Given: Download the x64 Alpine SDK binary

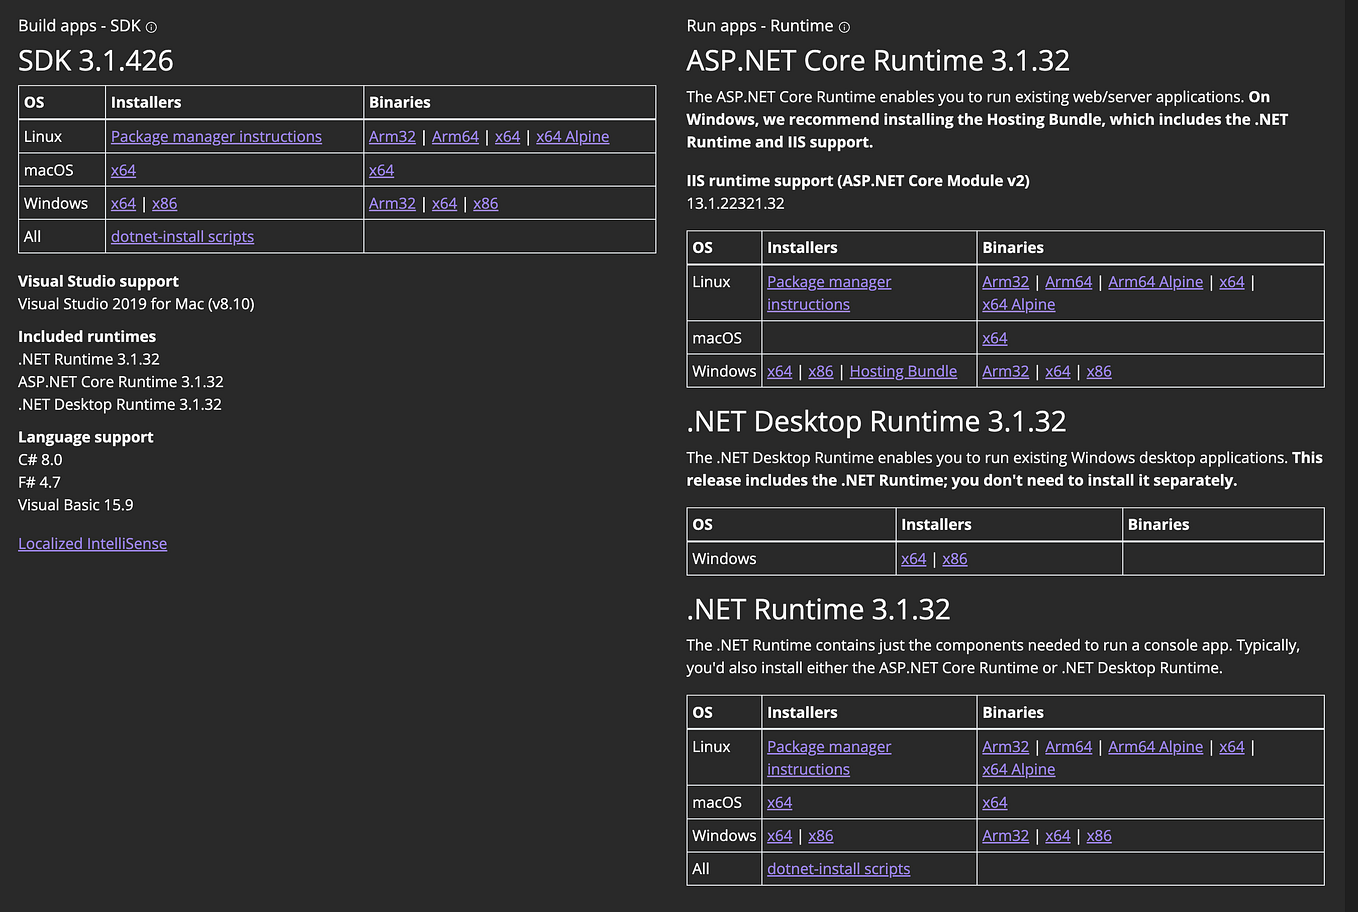Looking at the screenshot, I should click(572, 136).
